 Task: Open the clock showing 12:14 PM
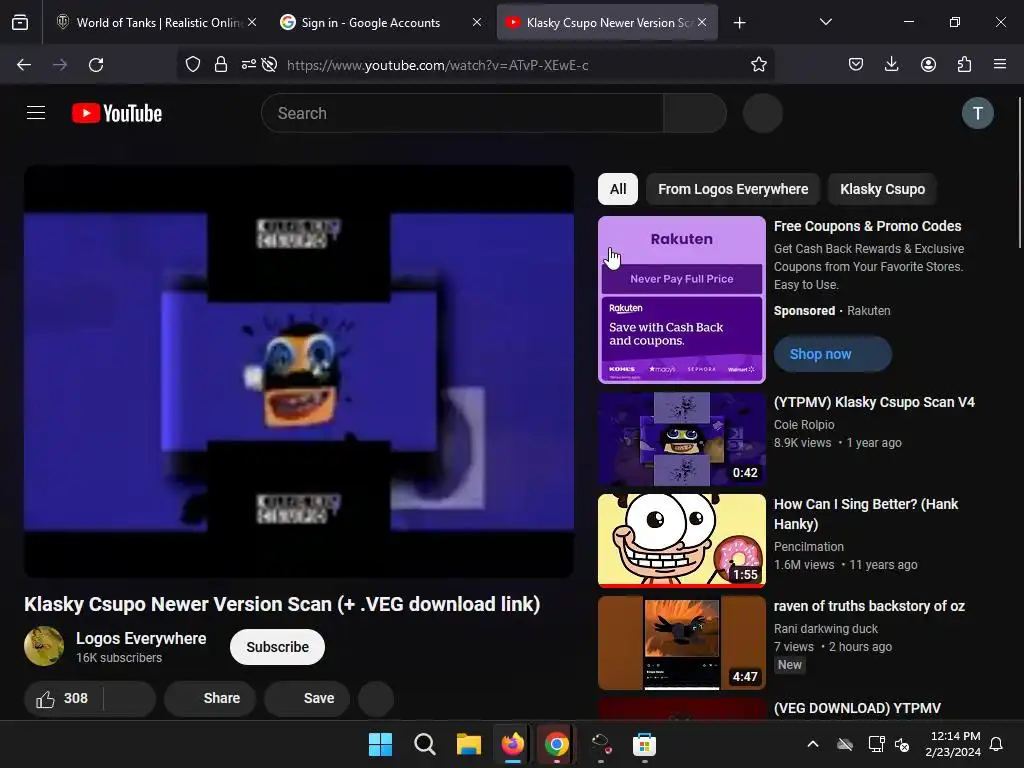point(953,744)
